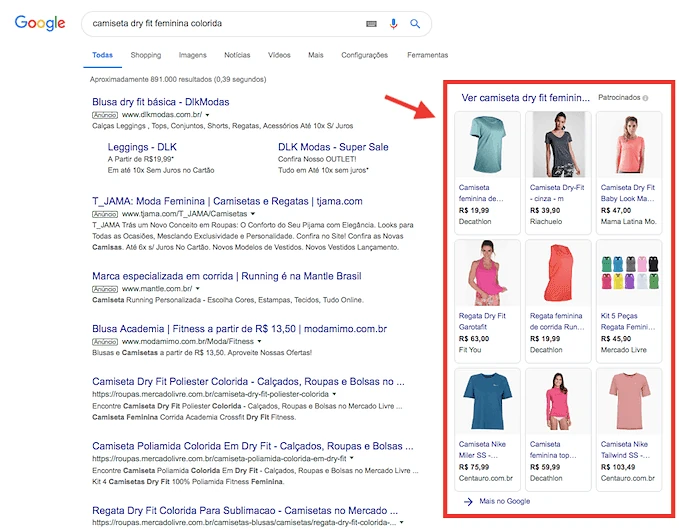Click the R$ 103,49 price
Viewport: 679px width, 530px height.
[x=618, y=467]
